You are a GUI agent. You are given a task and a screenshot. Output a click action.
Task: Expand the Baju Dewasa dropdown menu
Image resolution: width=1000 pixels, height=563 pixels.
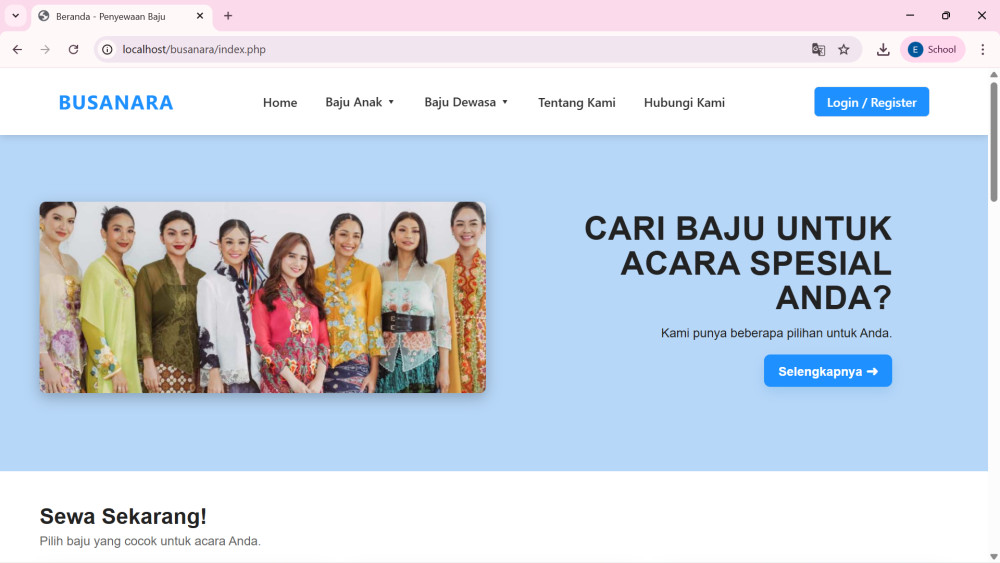466,102
